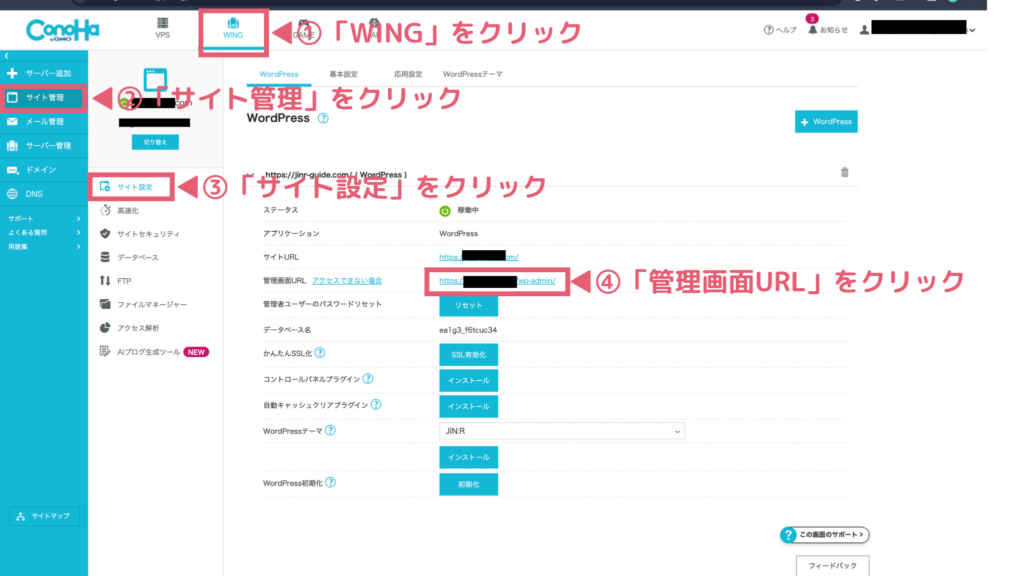This screenshot has width=1024, height=576.
Task: Expand サポート section
Action: point(44,219)
